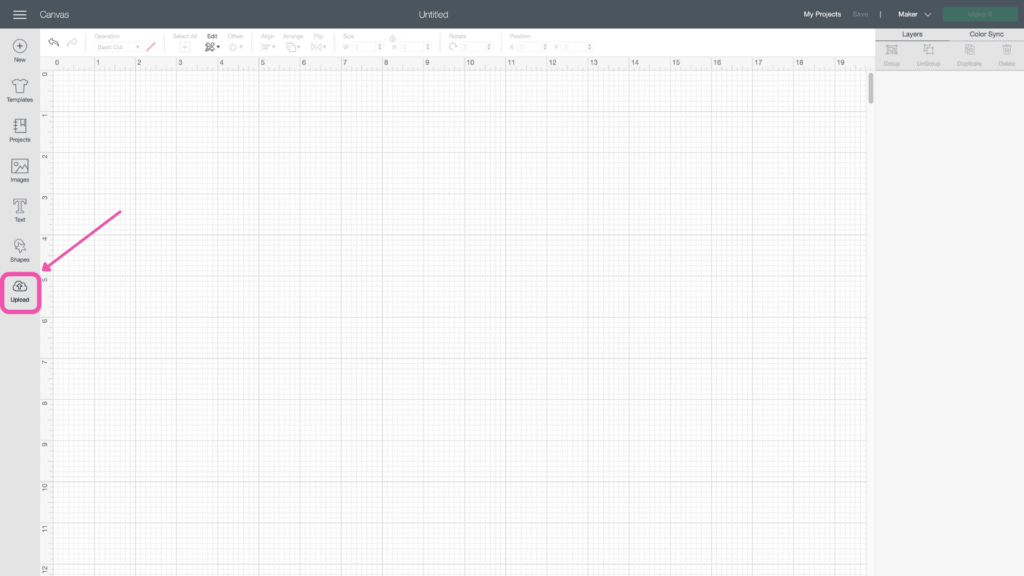Open the Edit scissors menu

[x=212, y=47]
